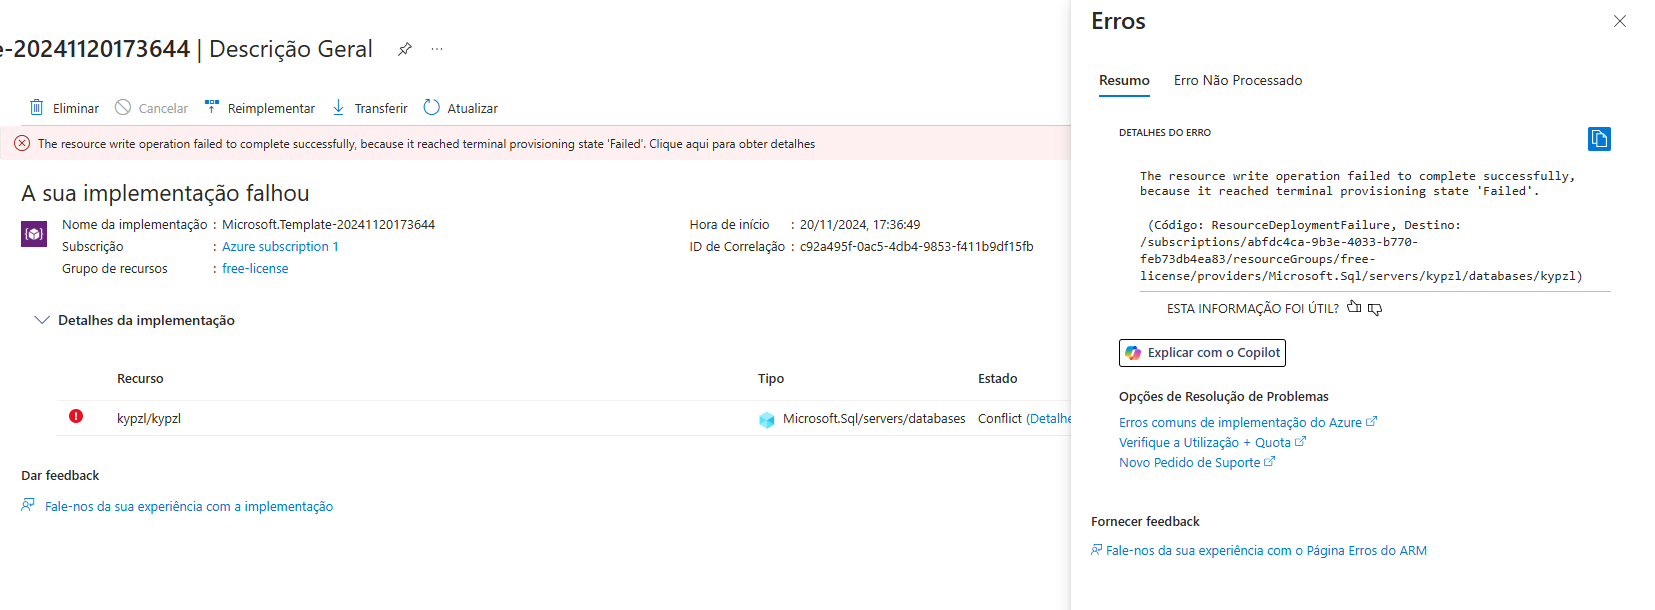The image size is (1655, 610).
Task: Click the Microsoft.Template-20241120173644 deployment name
Action: pos(328,225)
